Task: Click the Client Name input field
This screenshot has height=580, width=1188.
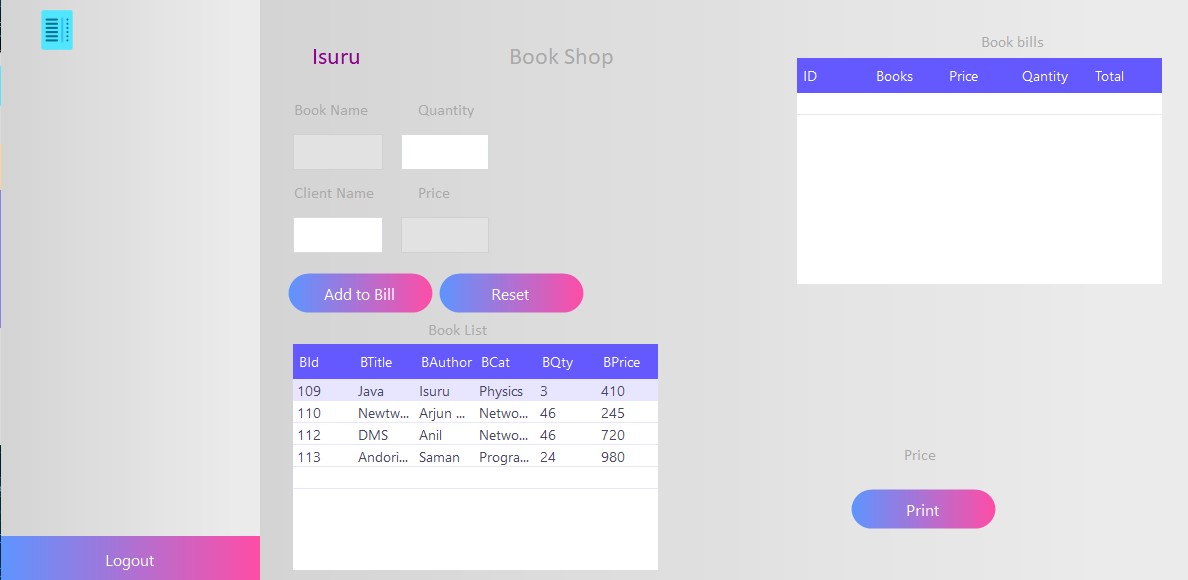Action: [x=337, y=234]
